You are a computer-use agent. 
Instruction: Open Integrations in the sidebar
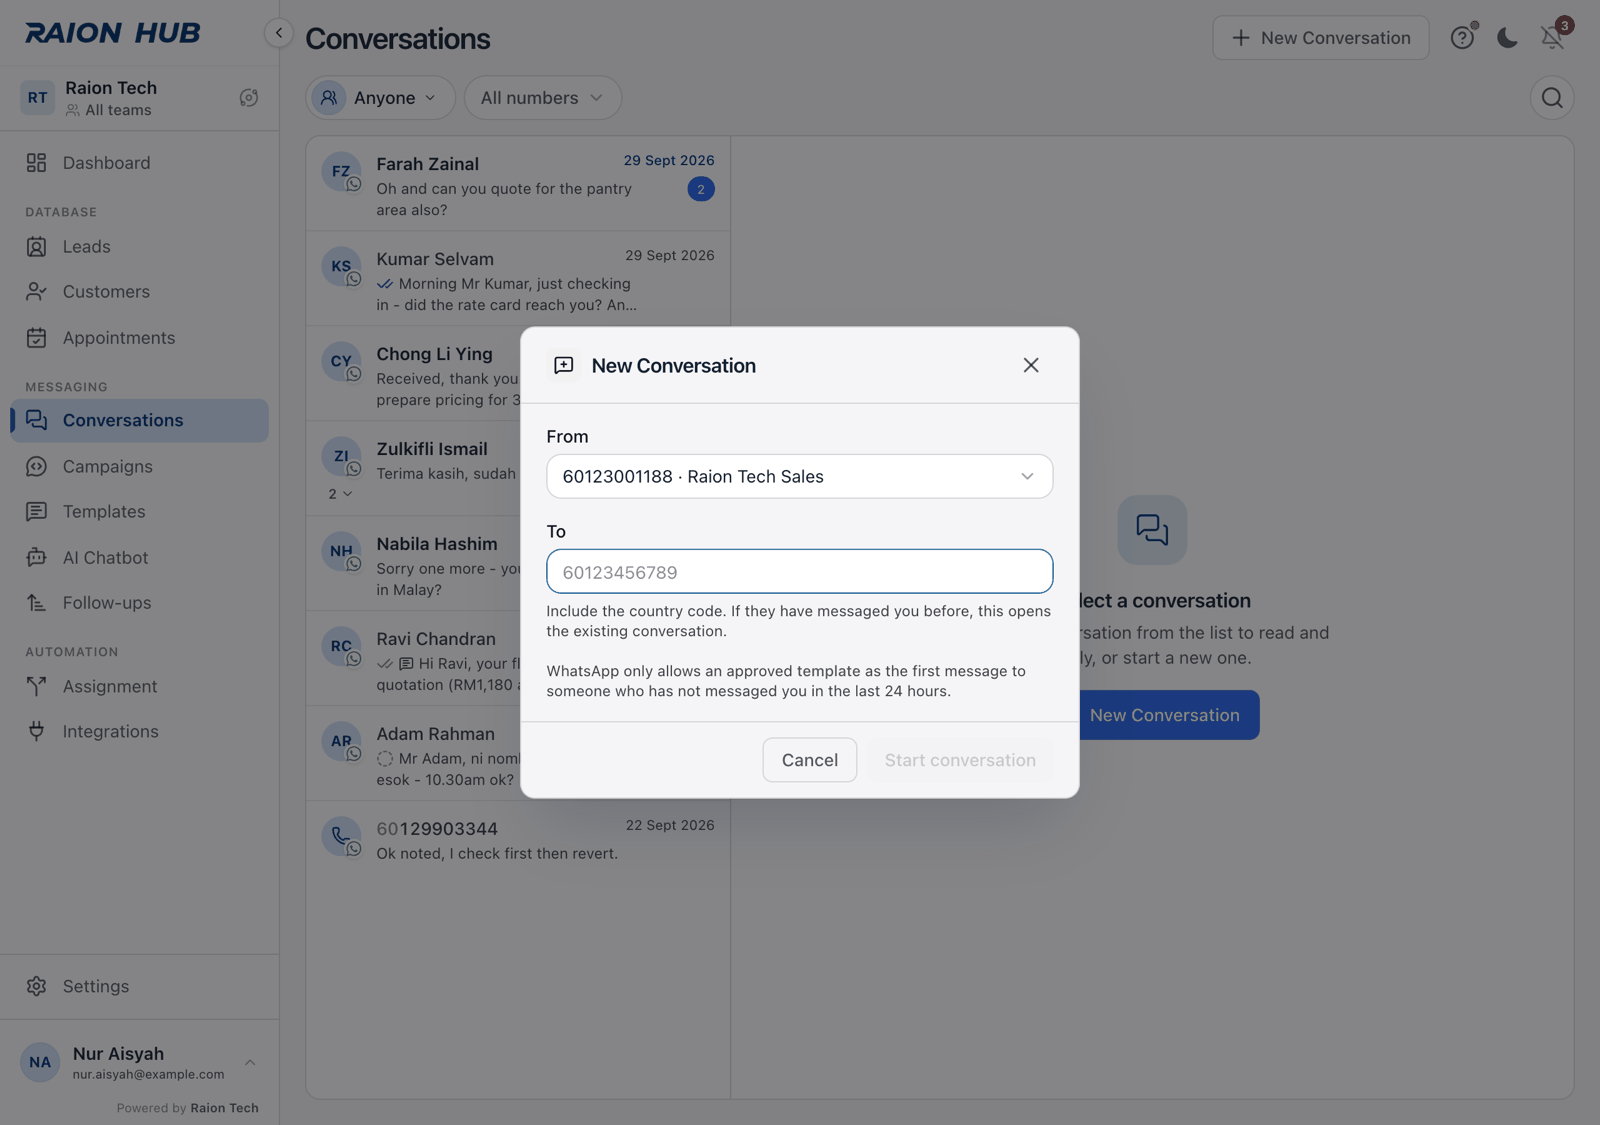tap(140, 732)
